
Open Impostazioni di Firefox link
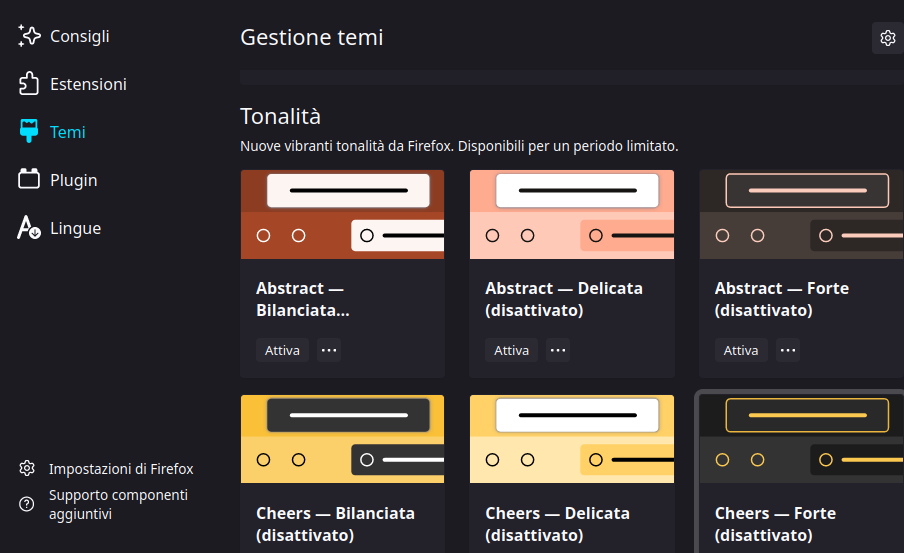[x=121, y=469]
